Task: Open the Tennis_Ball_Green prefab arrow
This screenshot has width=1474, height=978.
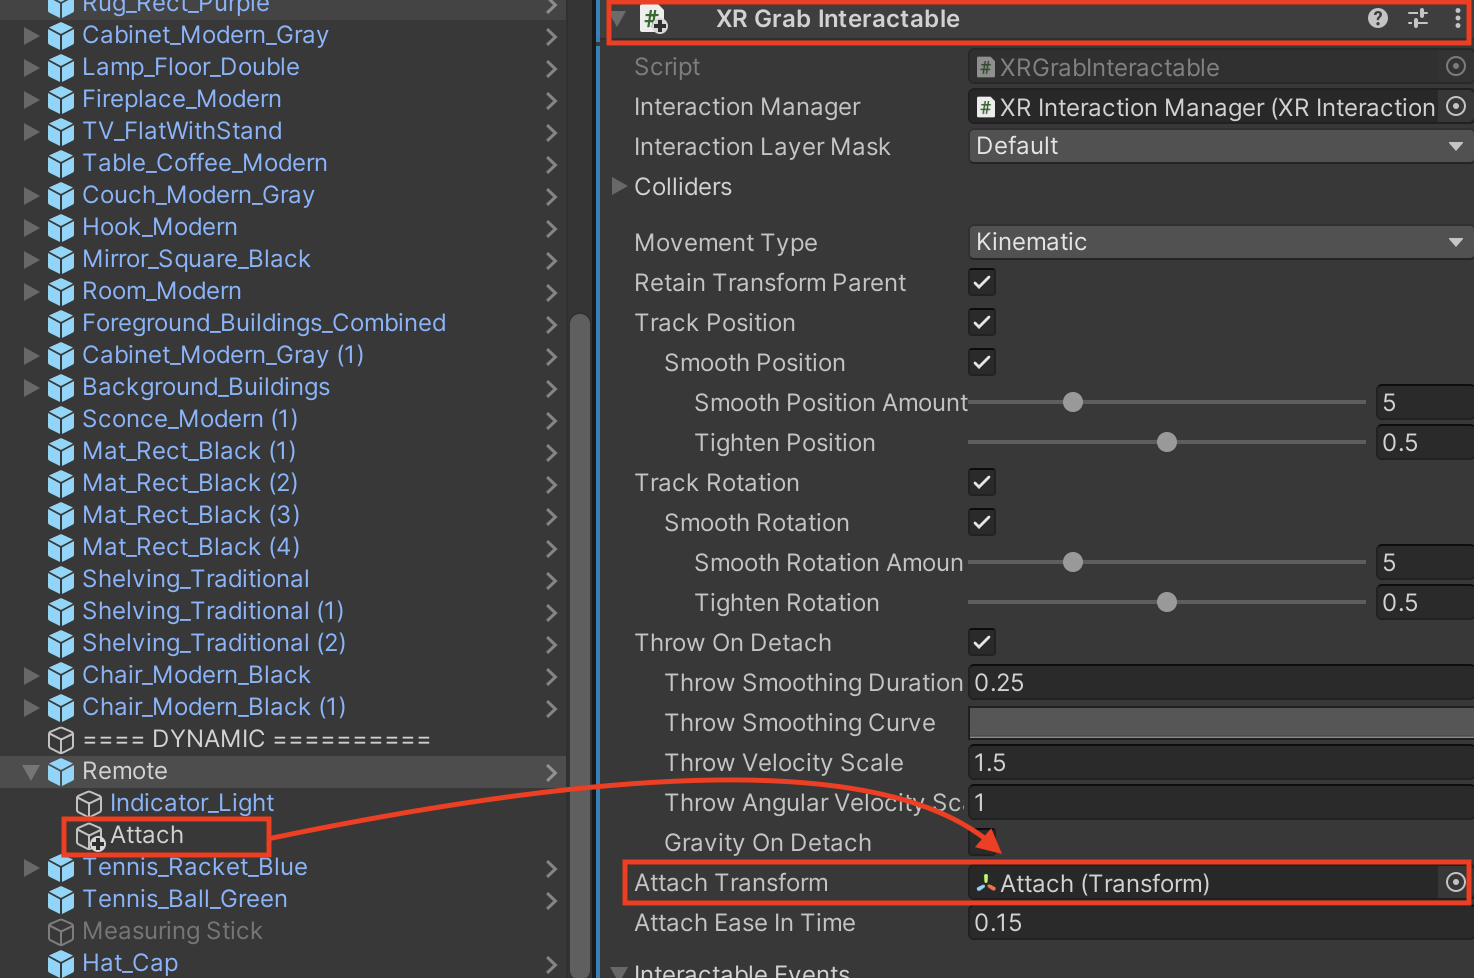Action: point(551,900)
